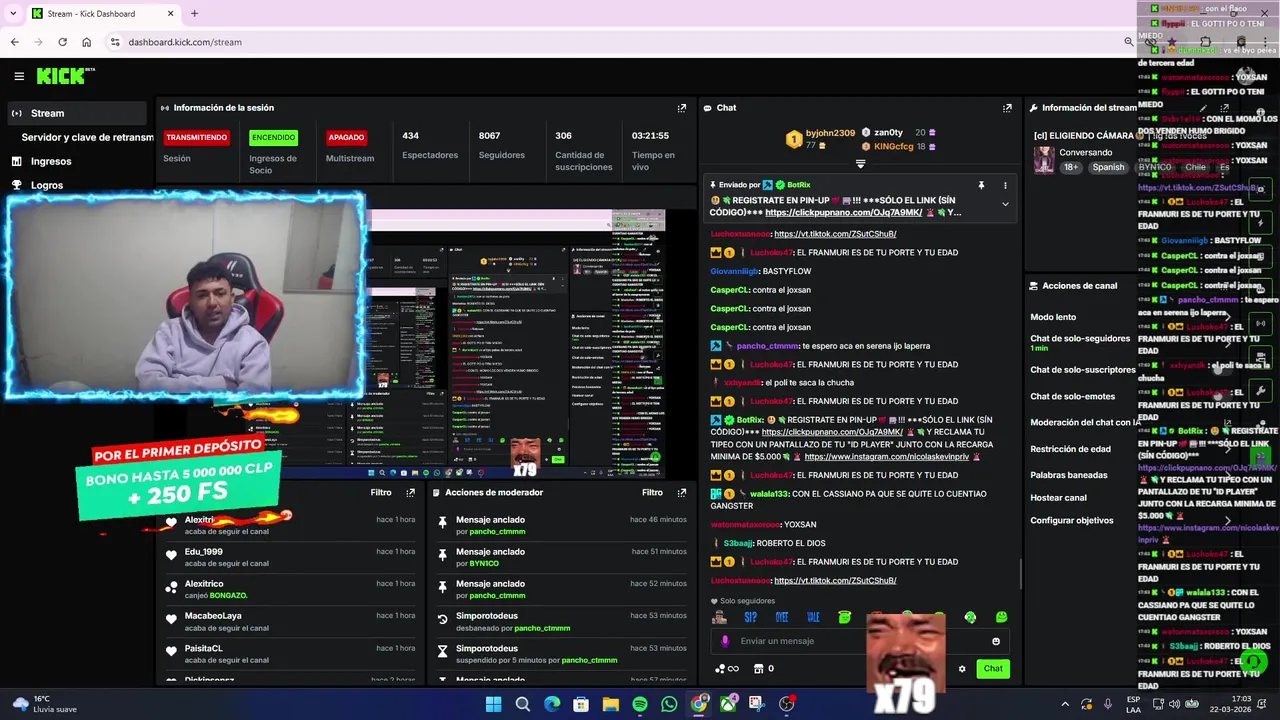1280x720 pixels.
Task: Click the TRANSMITIENDO session badge
Action: (x=196, y=137)
